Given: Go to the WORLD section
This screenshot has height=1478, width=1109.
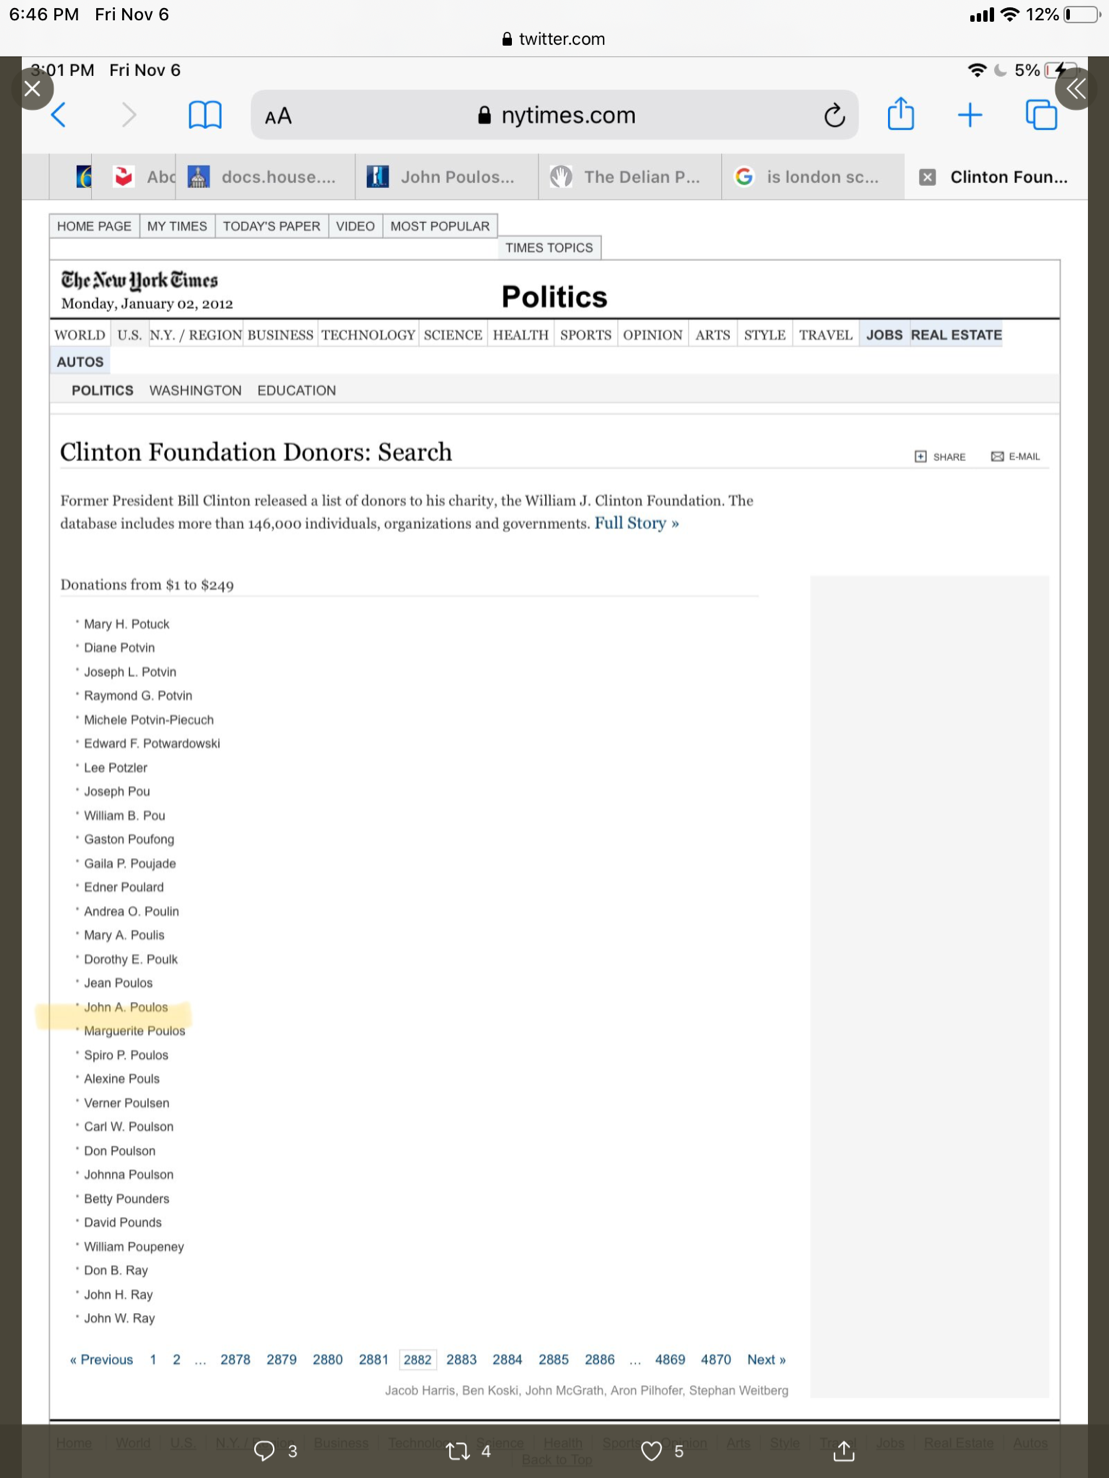Looking at the screenshot, I should [80, 335].
